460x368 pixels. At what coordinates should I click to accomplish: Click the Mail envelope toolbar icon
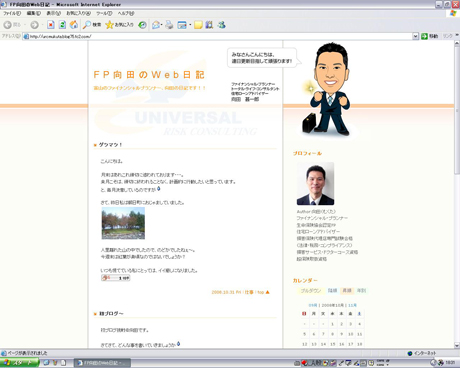click(x=156, y=25)
